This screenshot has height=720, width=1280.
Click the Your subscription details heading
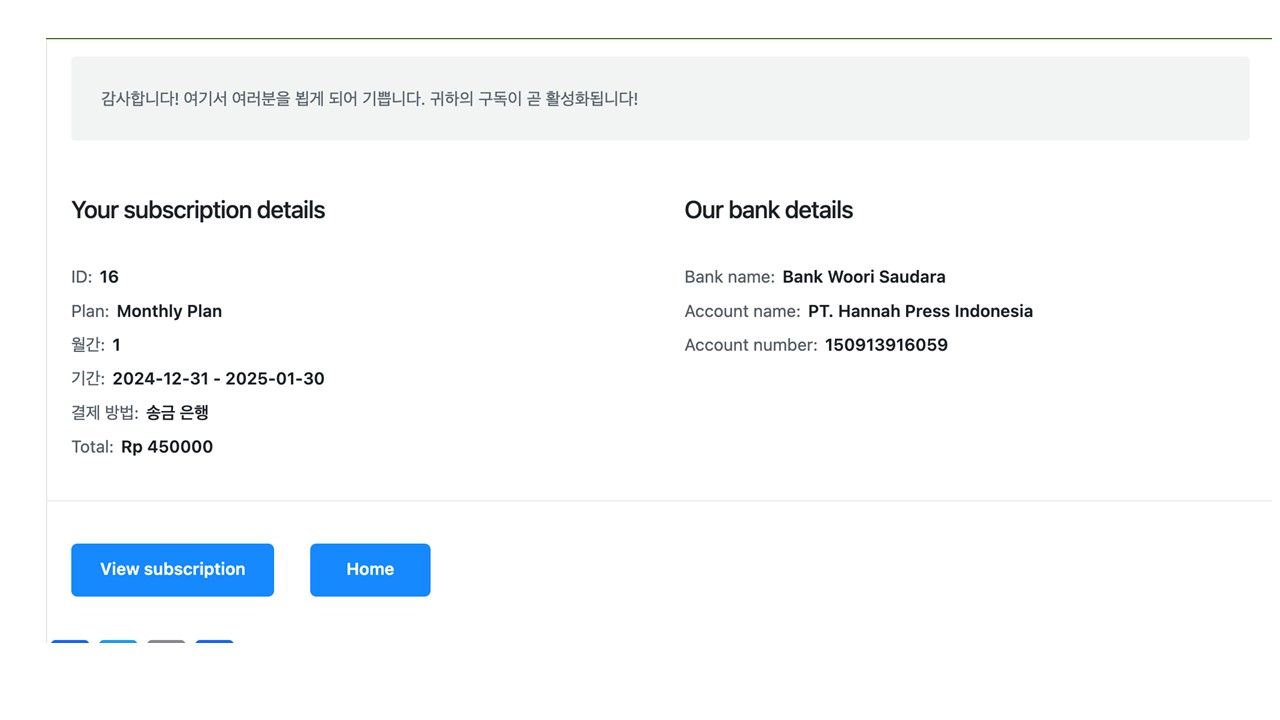tap(198, 210)
